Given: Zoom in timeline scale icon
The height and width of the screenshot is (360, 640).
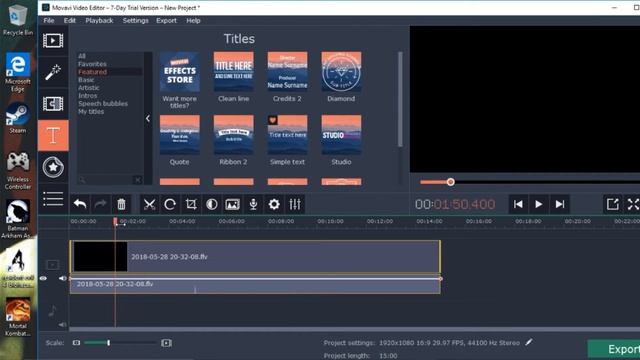Looking at the screenshot, I should click(x=166, y=343).
